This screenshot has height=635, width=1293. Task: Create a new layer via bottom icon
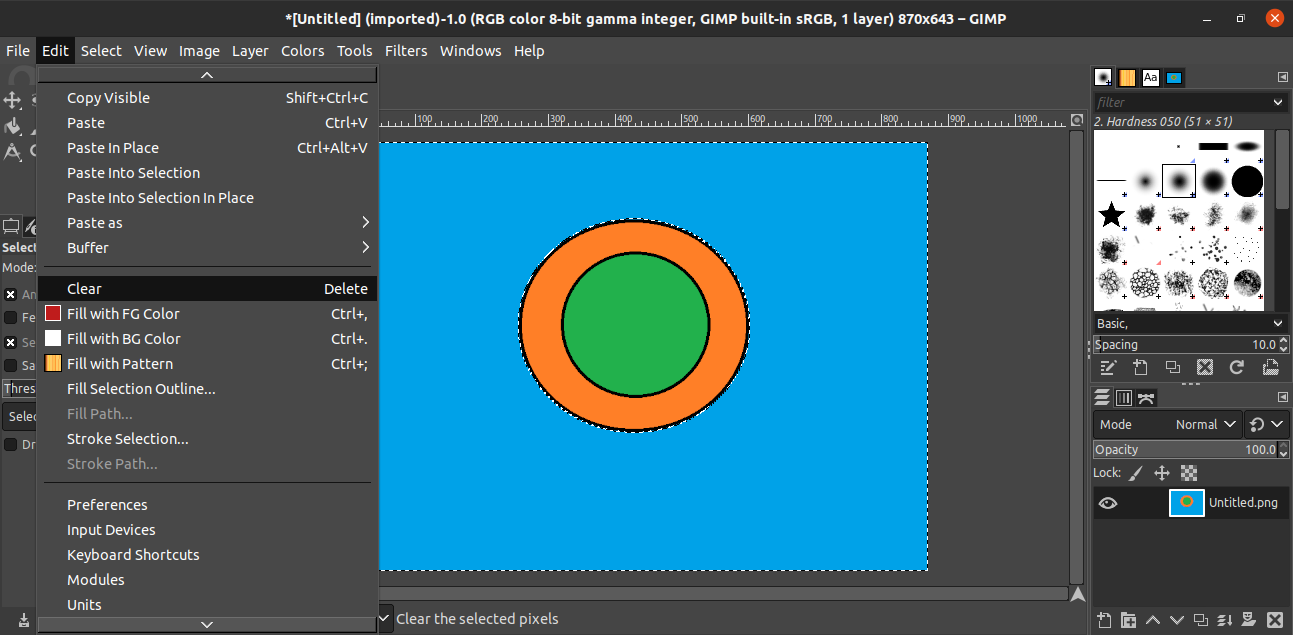pos(1104,619)
